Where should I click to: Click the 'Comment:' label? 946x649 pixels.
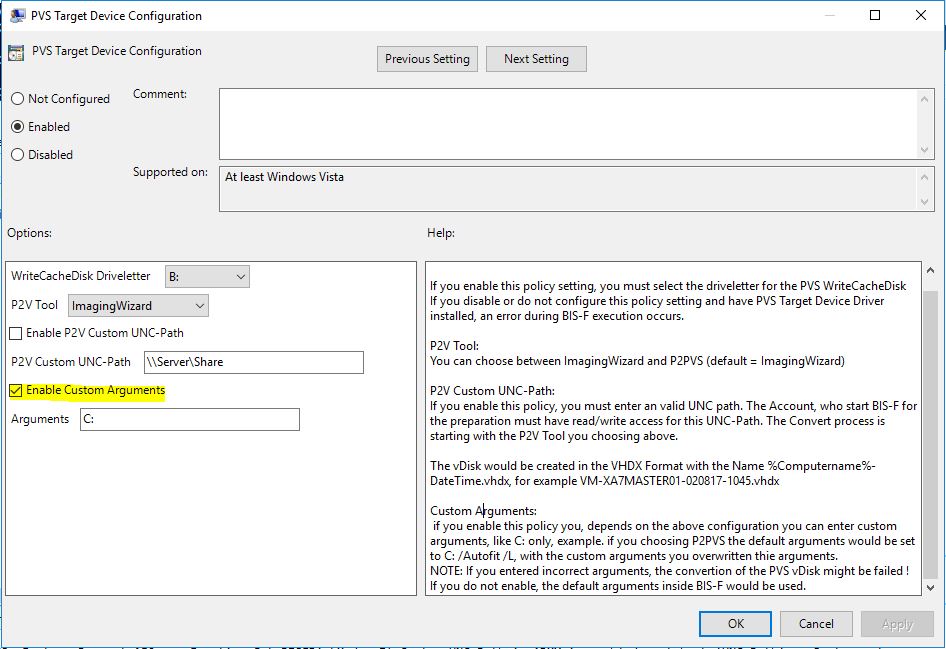[160, 94]
